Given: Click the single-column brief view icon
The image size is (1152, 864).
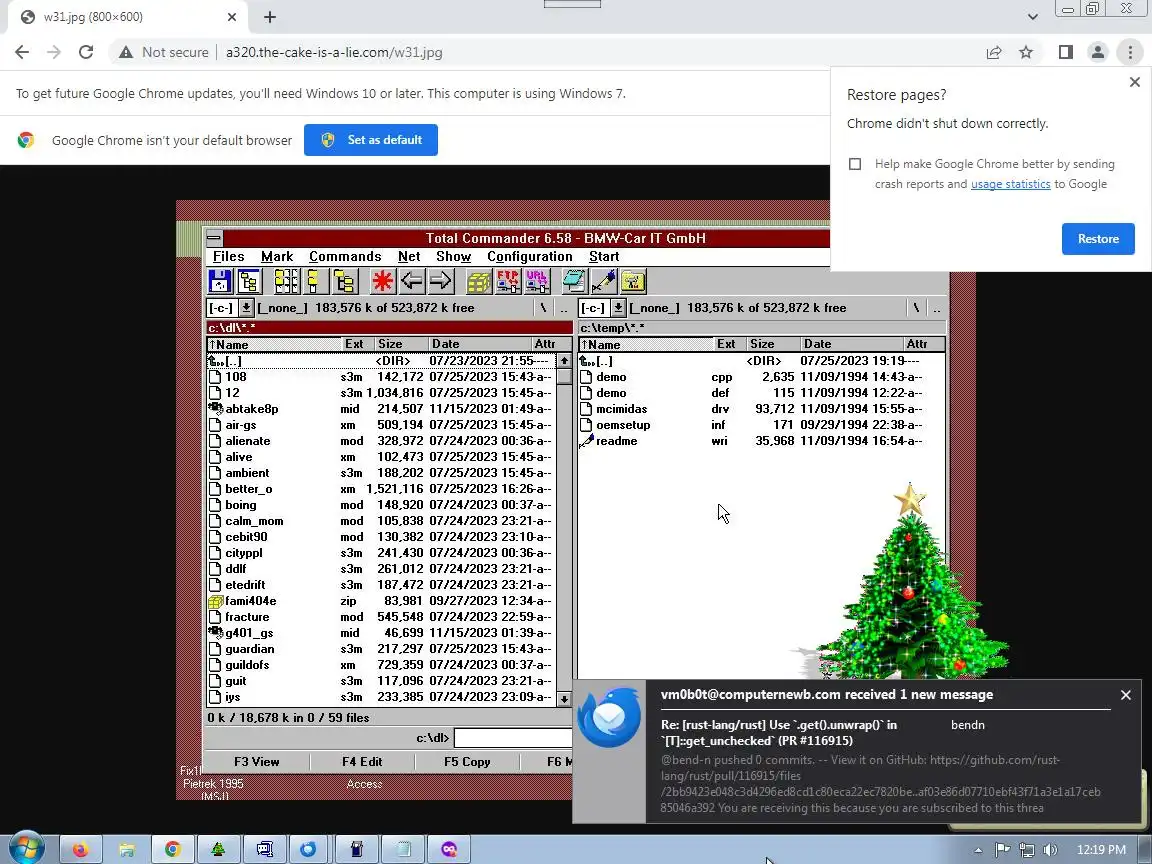Looking at the screenshot, I should [x=315, y=281].
